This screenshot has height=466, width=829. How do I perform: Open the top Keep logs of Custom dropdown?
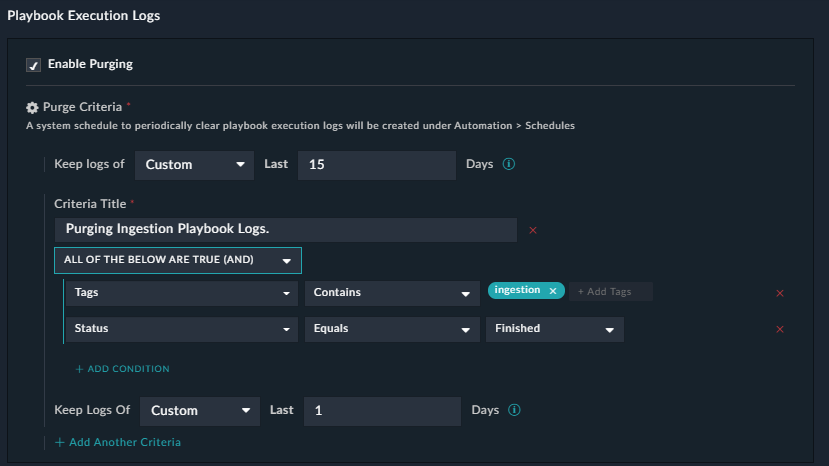194,164
